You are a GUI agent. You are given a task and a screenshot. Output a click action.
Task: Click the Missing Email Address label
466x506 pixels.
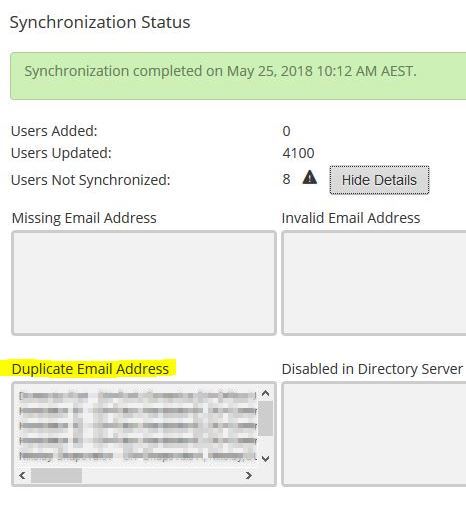pos(84,218)
